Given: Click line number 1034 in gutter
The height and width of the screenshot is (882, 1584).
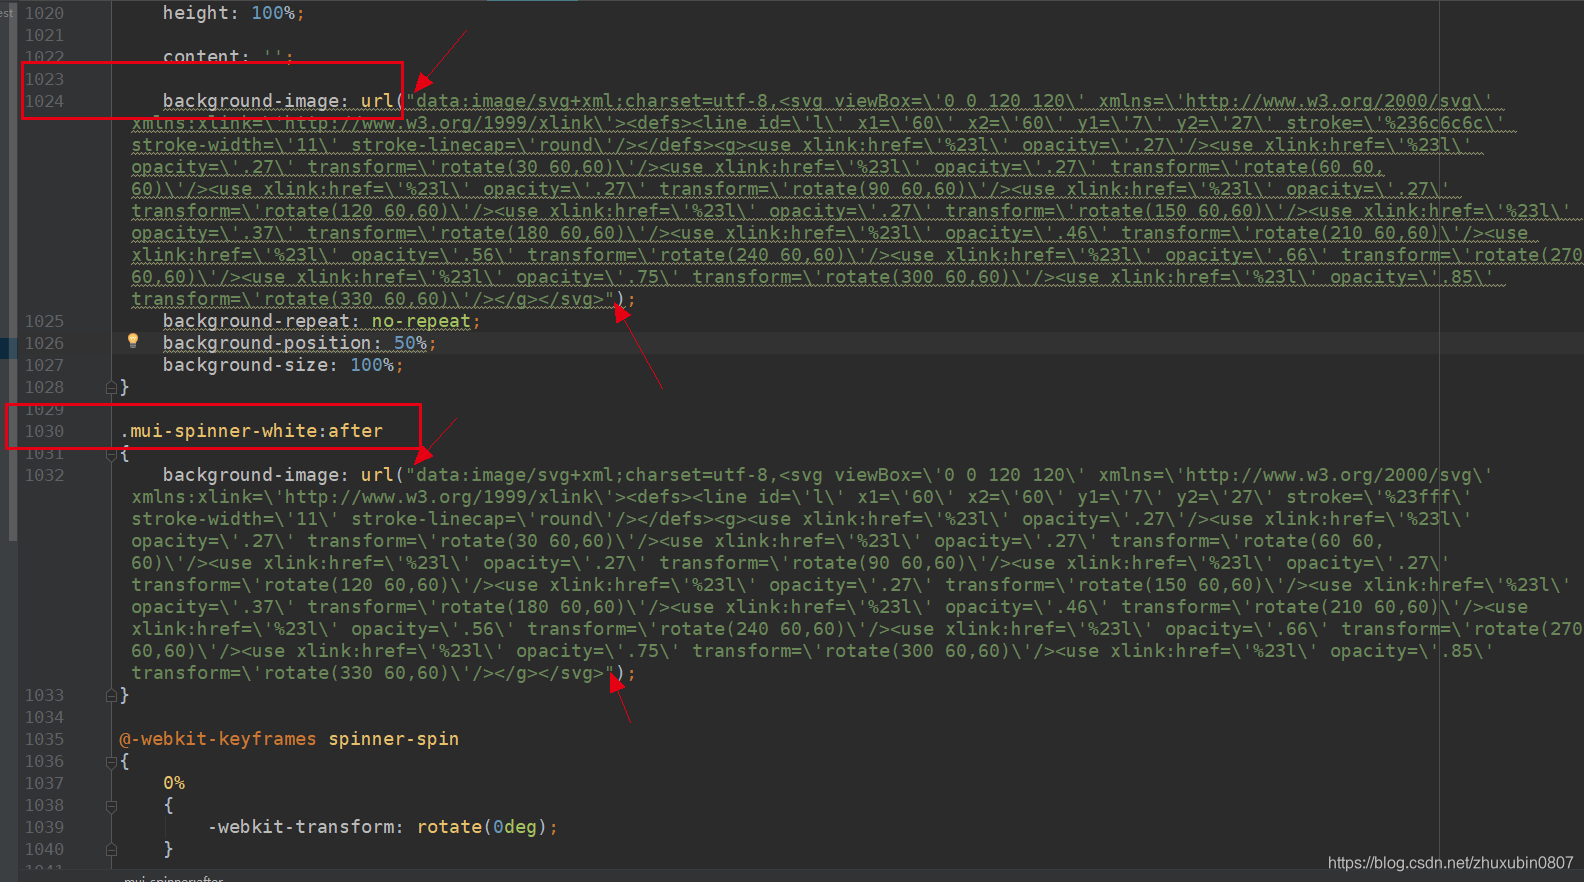Looking at the screenshot, I should 44,717.
